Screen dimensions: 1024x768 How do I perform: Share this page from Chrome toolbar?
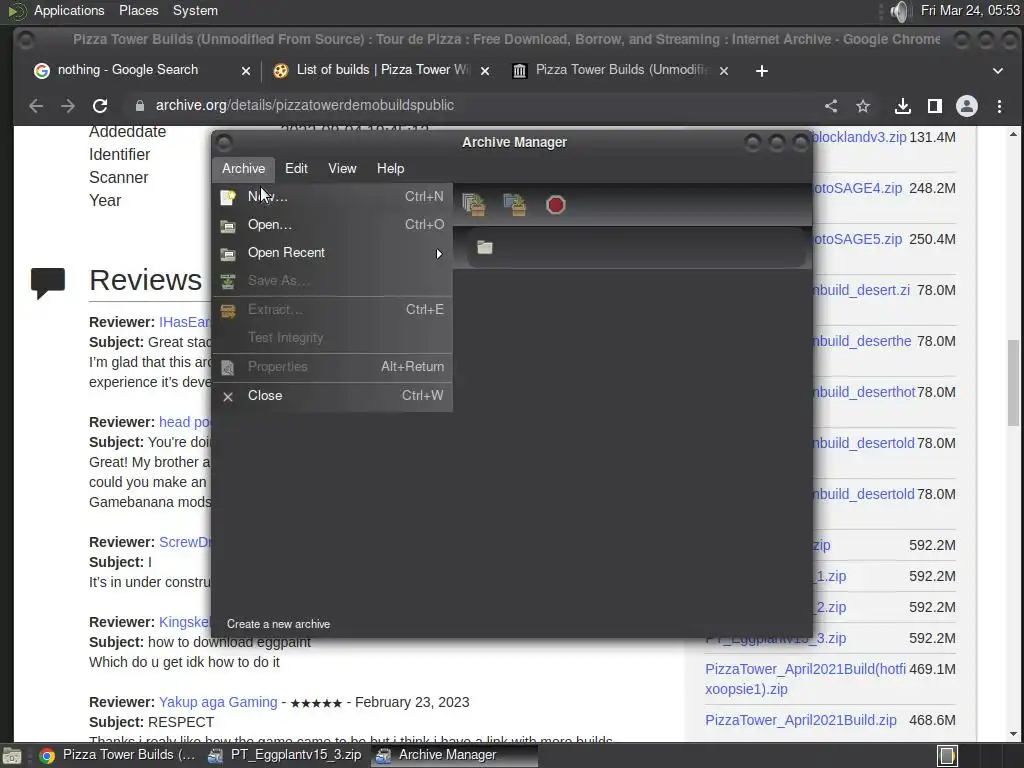click(831, 106)
